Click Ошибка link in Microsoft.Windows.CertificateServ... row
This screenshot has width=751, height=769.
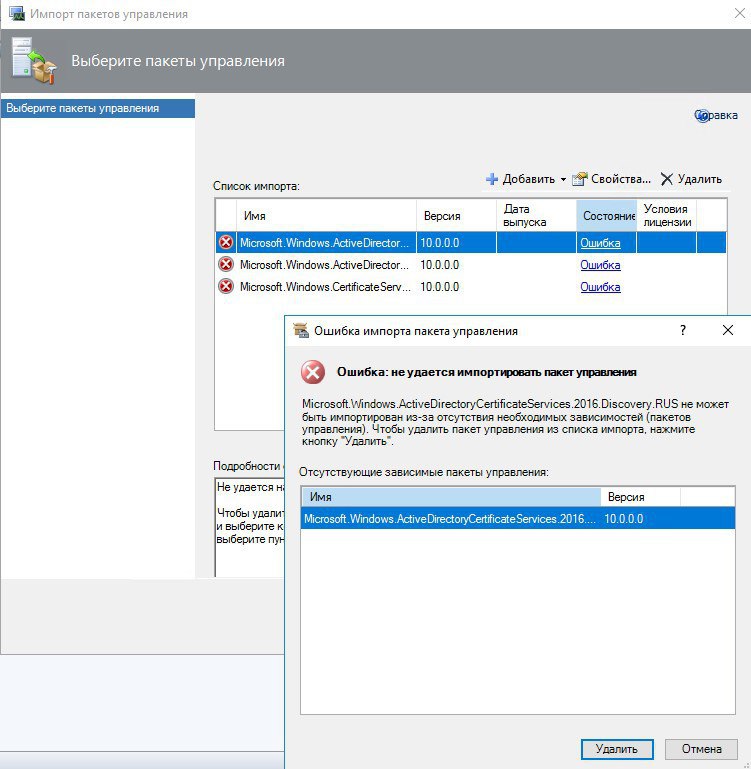(600, 287)
